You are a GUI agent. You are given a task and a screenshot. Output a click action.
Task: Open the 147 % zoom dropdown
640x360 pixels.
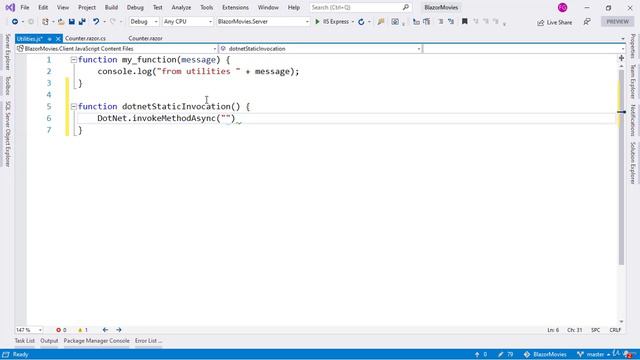[29, 330]
